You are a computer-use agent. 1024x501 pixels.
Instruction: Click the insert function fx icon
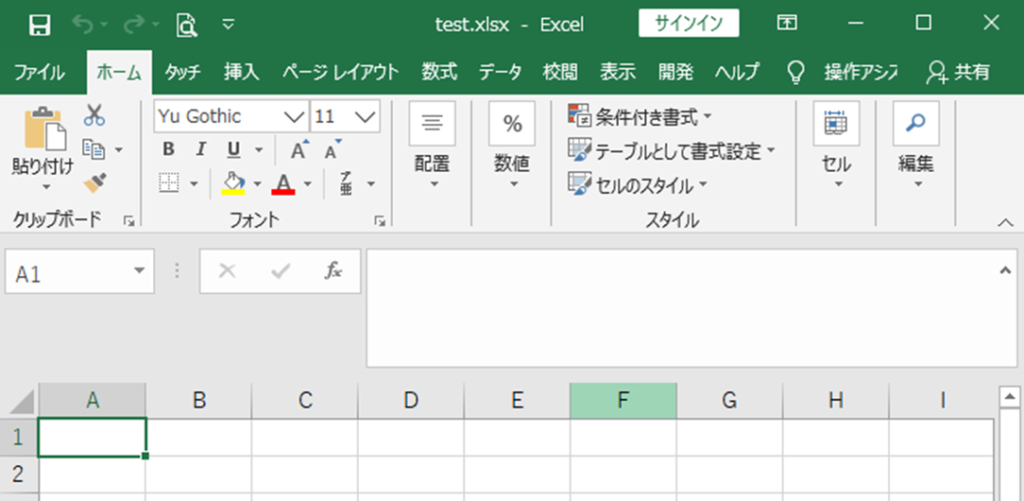click(x=333, y=270)
